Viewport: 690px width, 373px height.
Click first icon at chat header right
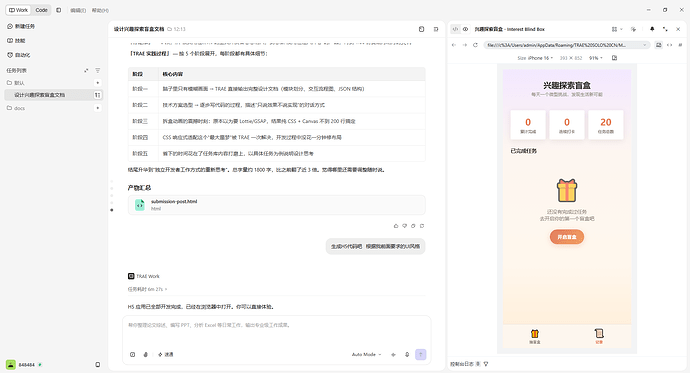(422, 29)
